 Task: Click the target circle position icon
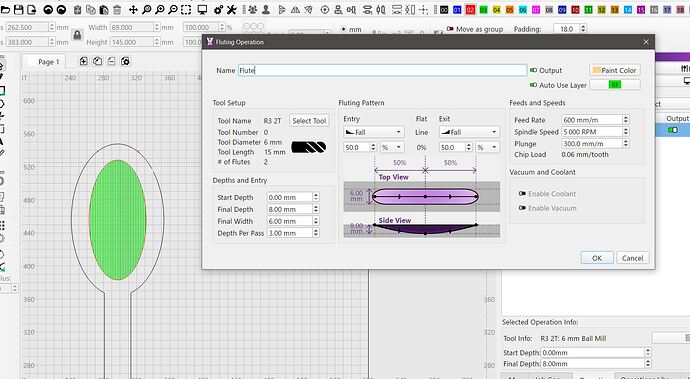point(325,9)
